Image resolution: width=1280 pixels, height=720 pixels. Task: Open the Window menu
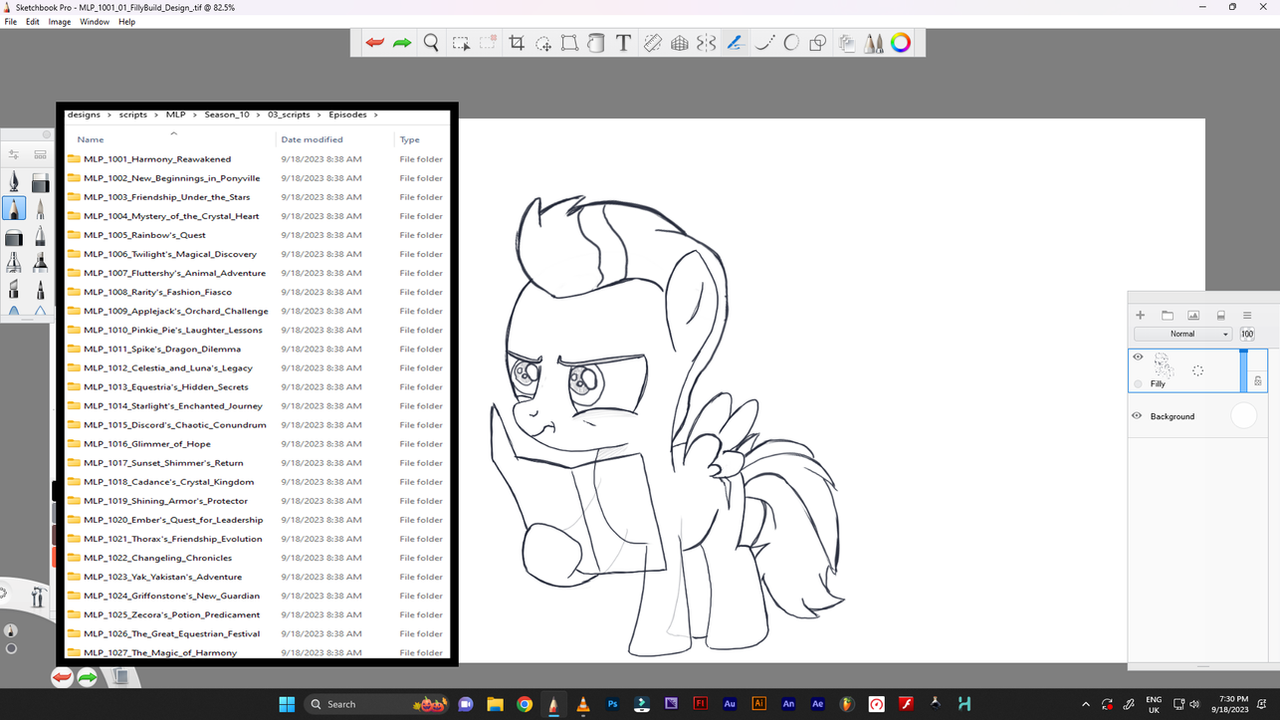click(95, 21)
